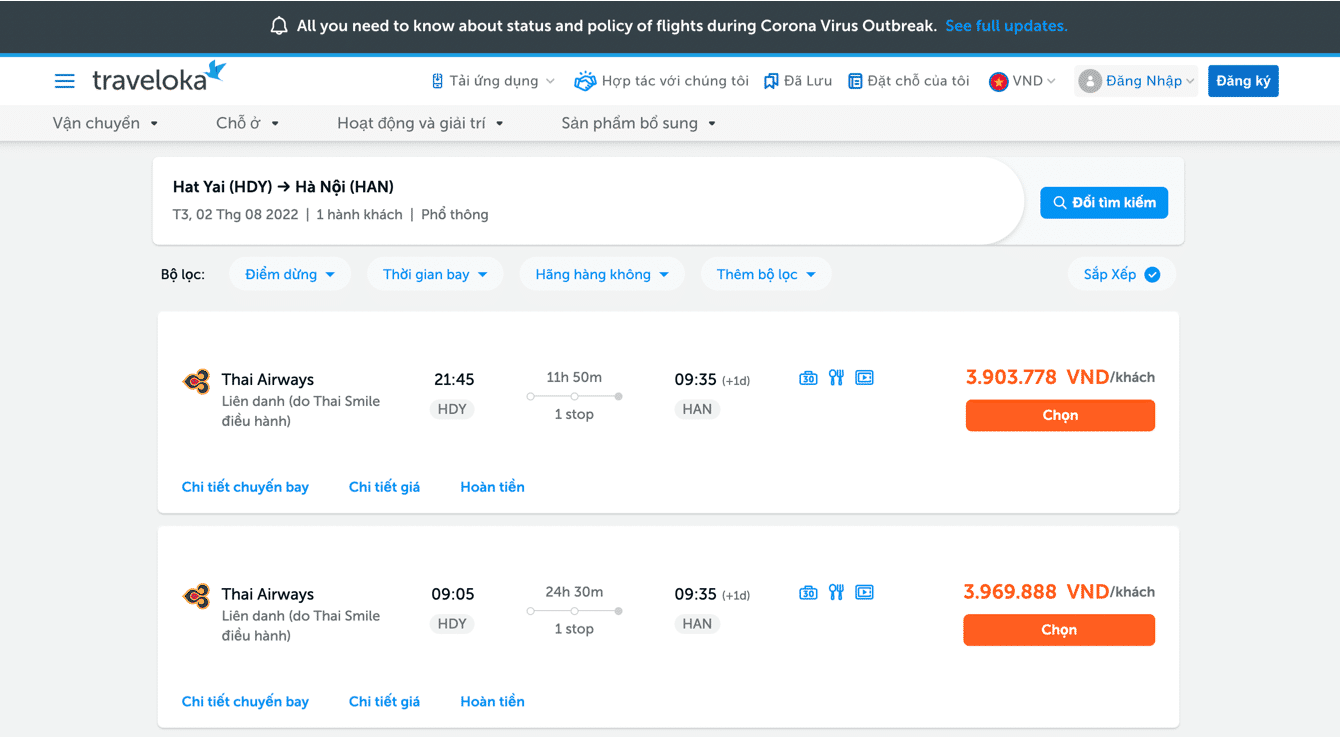Open the Thời gian bay filter dropdown

(435, 274)
